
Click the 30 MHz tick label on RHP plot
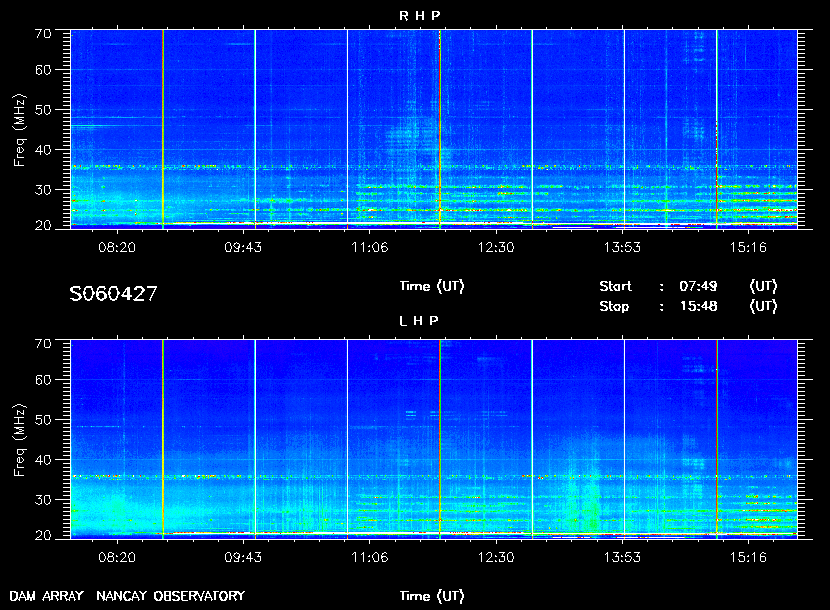coord(43,190)
